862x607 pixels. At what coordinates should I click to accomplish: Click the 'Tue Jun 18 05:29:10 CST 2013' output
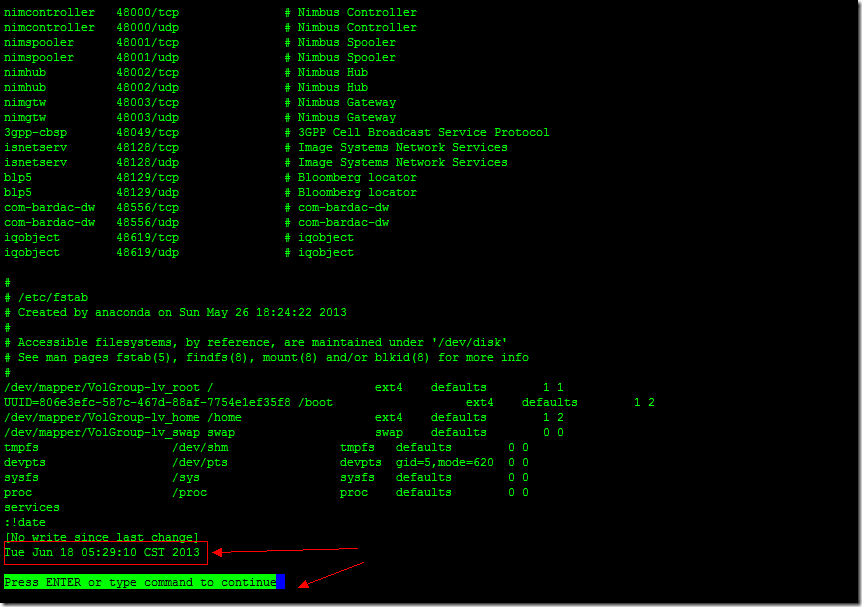(x=102, y=552)
